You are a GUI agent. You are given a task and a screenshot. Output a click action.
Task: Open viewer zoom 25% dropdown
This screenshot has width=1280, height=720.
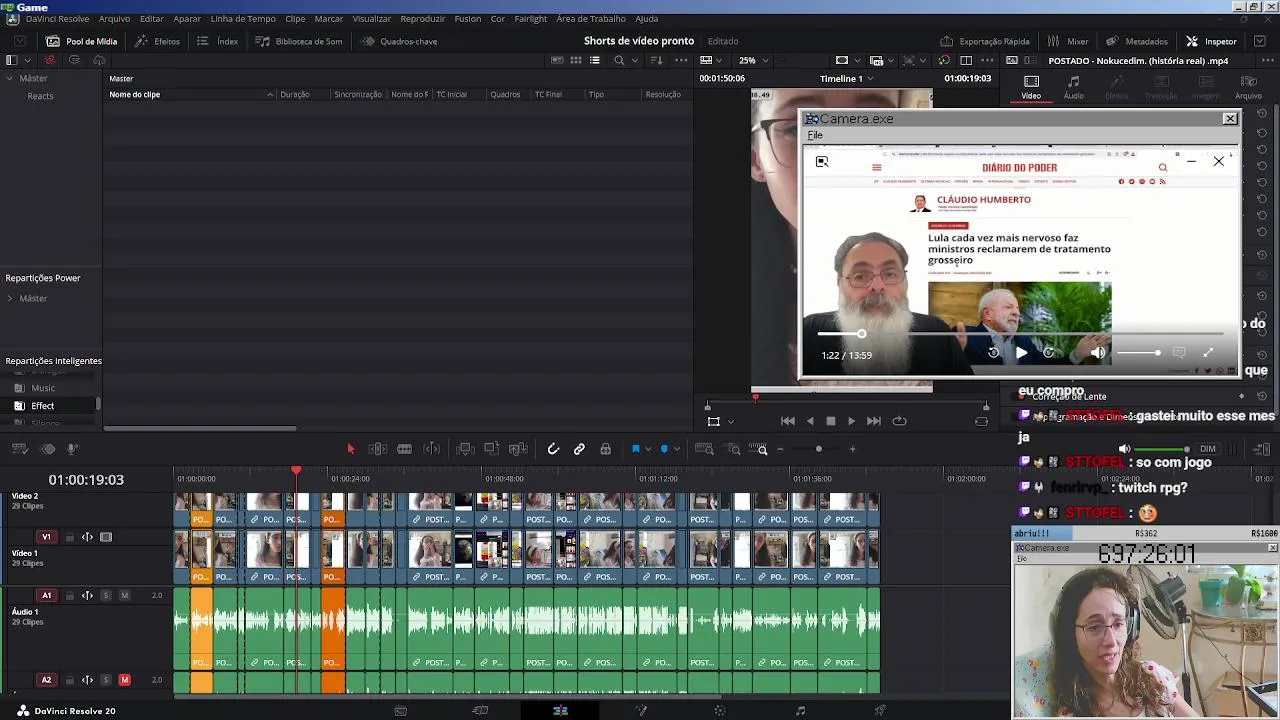pyautogui.click(x=753, y=60)
